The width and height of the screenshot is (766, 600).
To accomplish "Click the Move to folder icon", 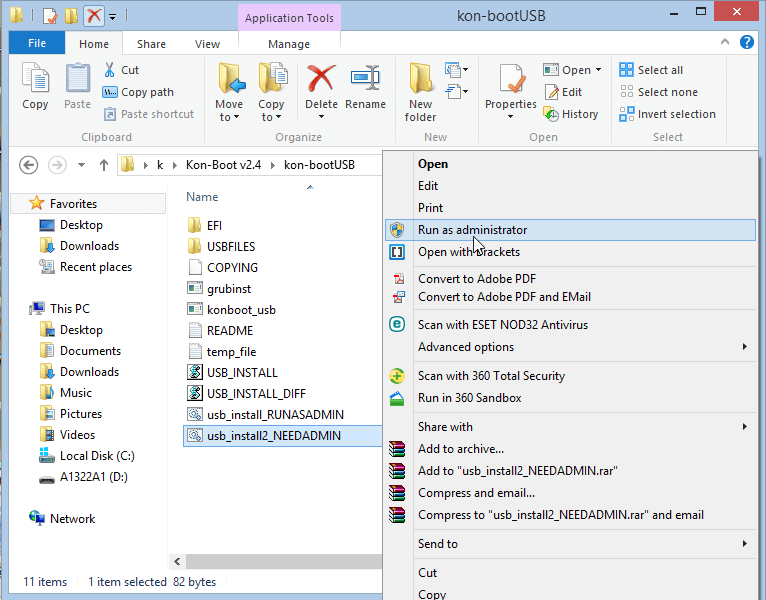I will click(231, 78).
